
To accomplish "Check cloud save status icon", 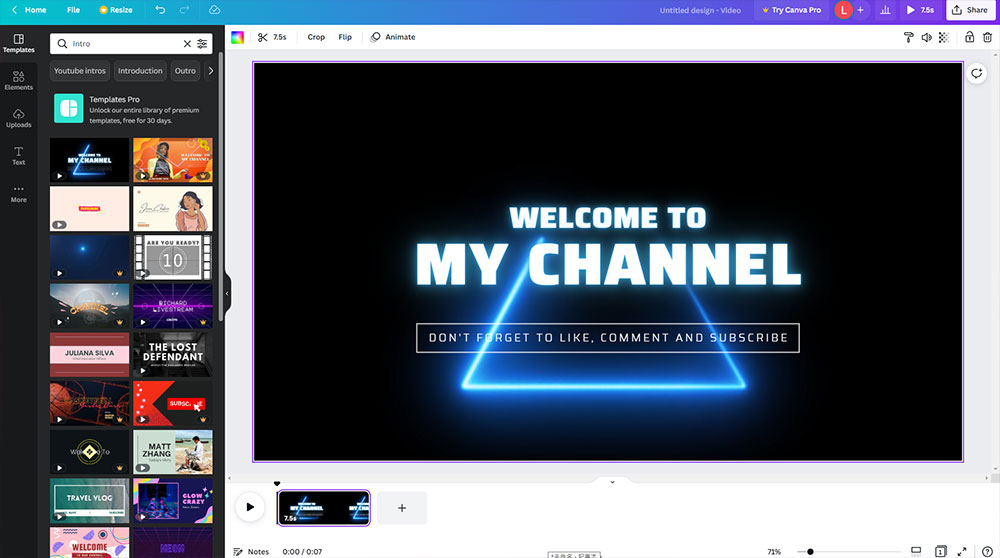I will point(214,10).
